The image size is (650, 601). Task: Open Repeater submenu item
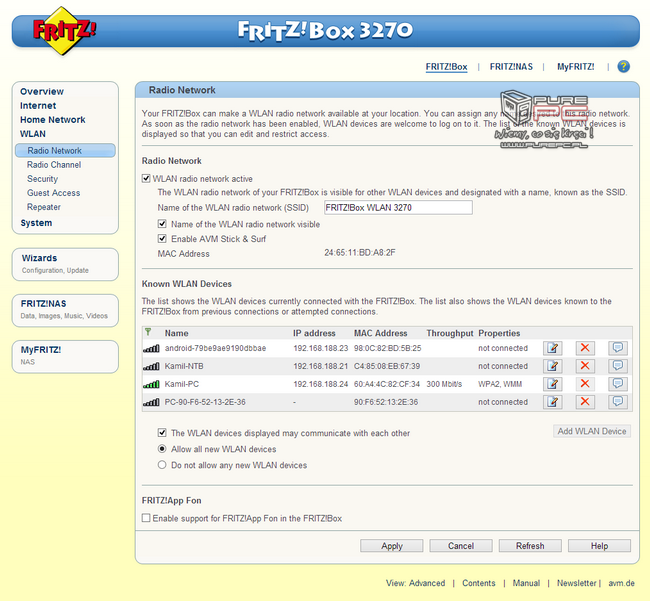tap(44, 207)
